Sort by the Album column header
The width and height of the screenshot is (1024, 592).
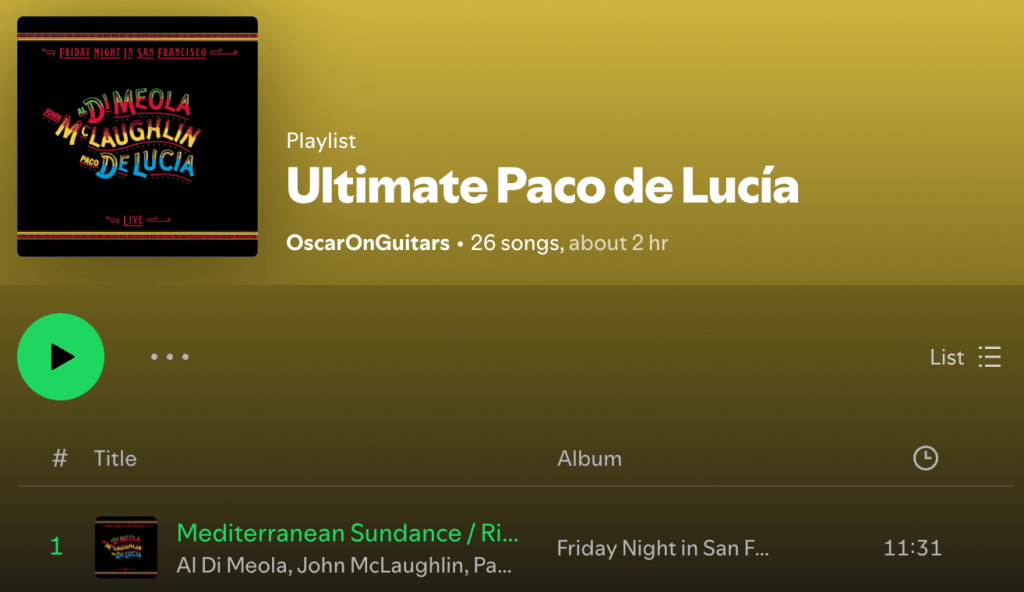589,458
